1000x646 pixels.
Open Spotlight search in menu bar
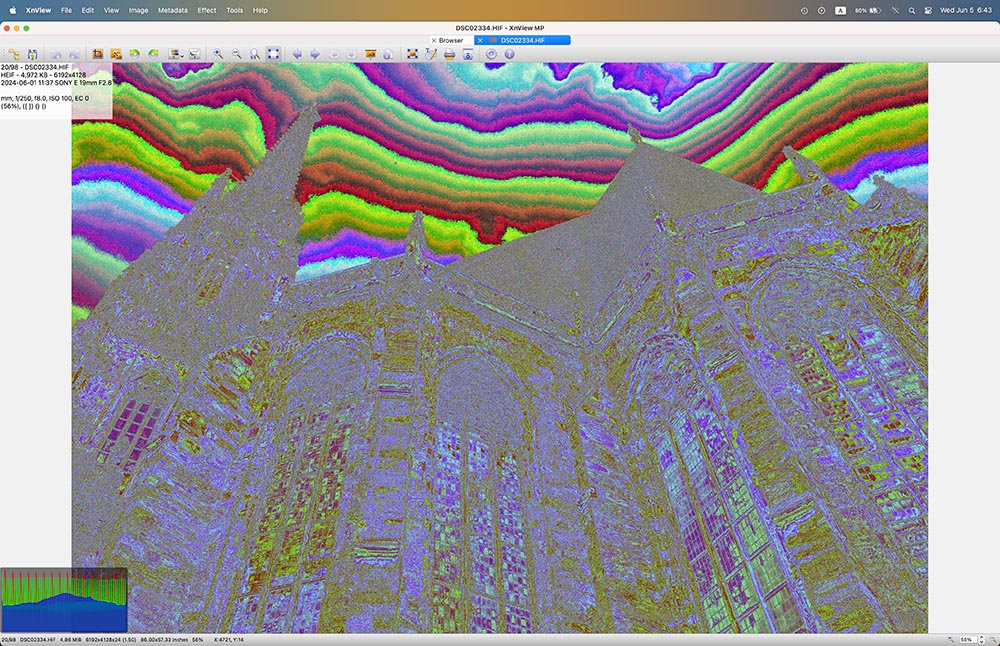coord(912,10)
